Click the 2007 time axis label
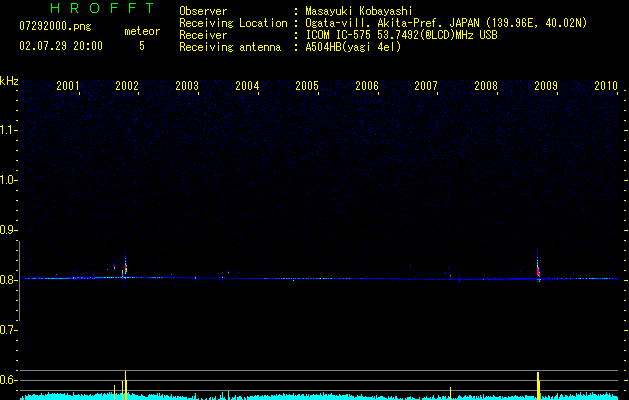Viewport: 629px width, 400px height. 426,86
